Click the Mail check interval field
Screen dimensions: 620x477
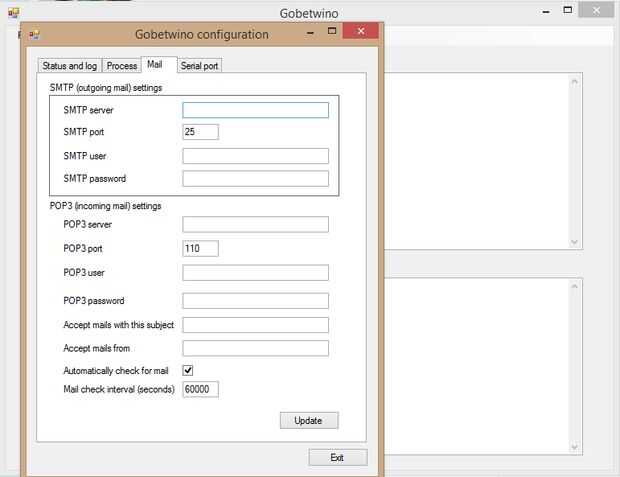pyautogui.click(x=200, y=389)
